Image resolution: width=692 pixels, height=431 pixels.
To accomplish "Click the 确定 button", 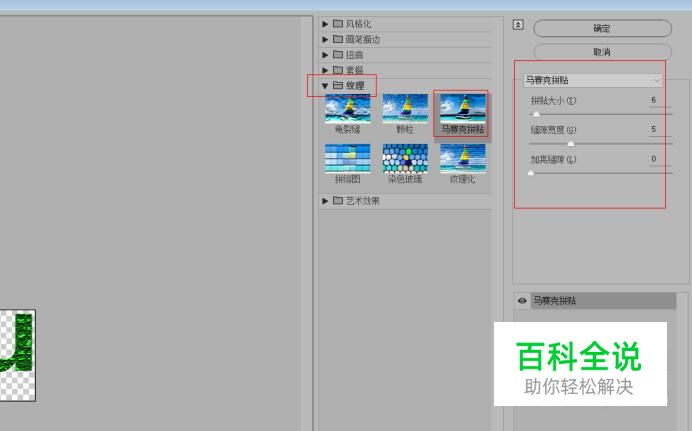I will coord(602,29).
